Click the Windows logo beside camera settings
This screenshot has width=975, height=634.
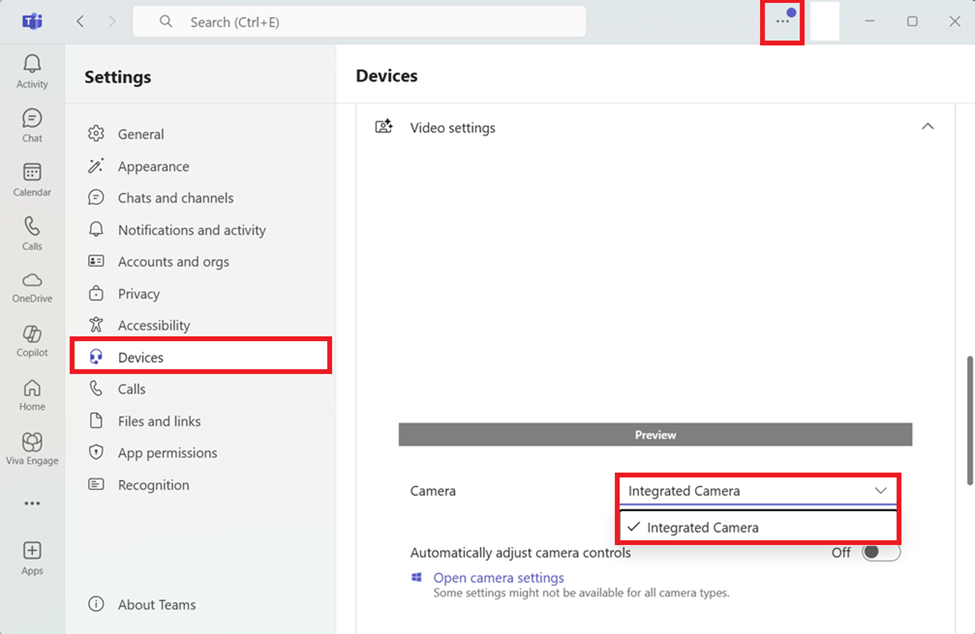pyautogui.click(x=417, y=577)
